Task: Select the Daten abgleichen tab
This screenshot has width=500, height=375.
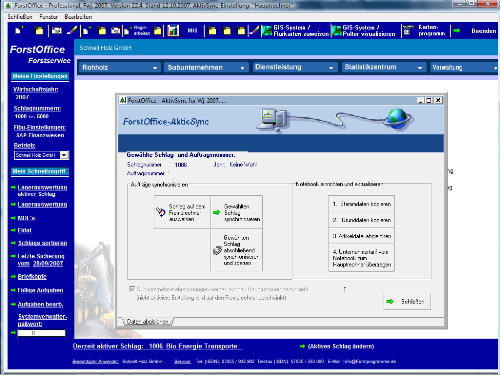Action: 148,321
